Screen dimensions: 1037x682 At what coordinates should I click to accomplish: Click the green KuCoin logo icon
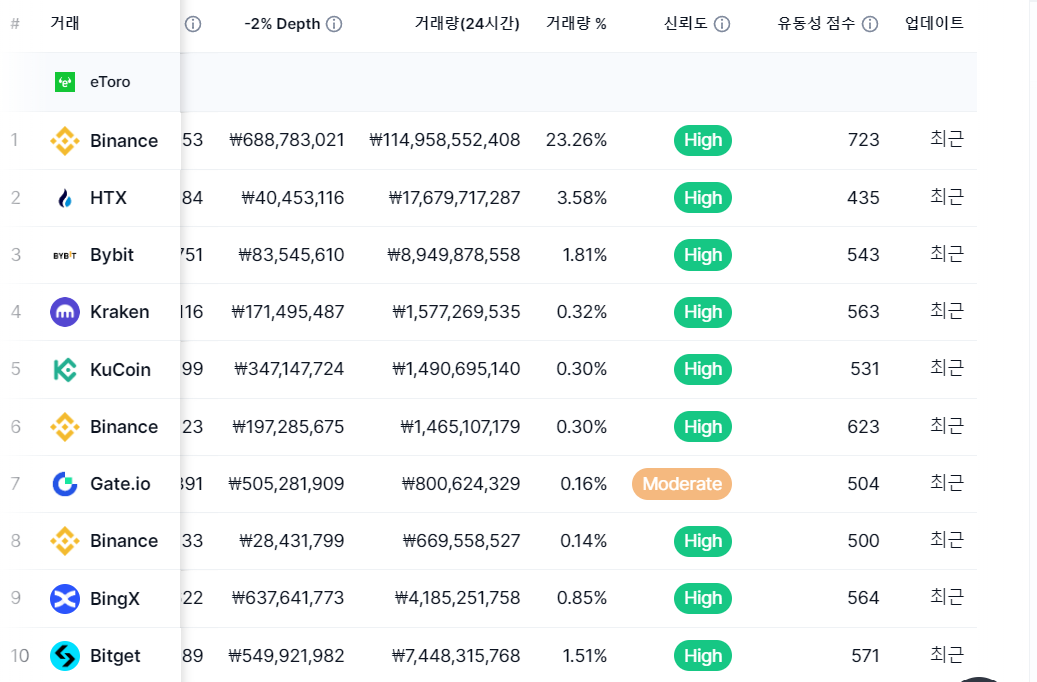pyautogui.click(x=65, y=369)
